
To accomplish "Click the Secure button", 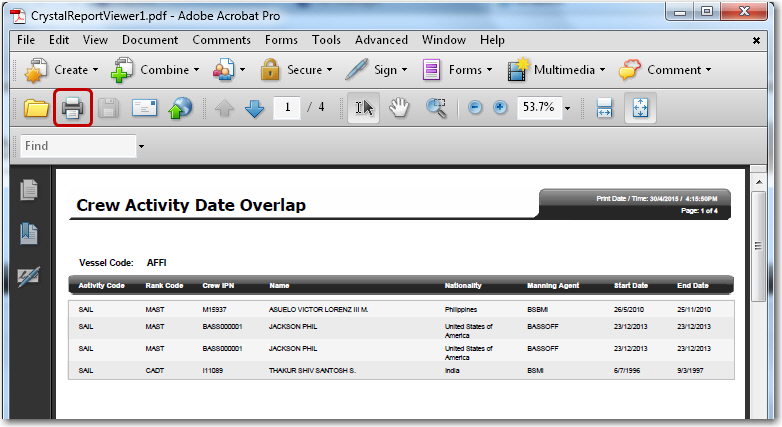I will tap(293, 70).
